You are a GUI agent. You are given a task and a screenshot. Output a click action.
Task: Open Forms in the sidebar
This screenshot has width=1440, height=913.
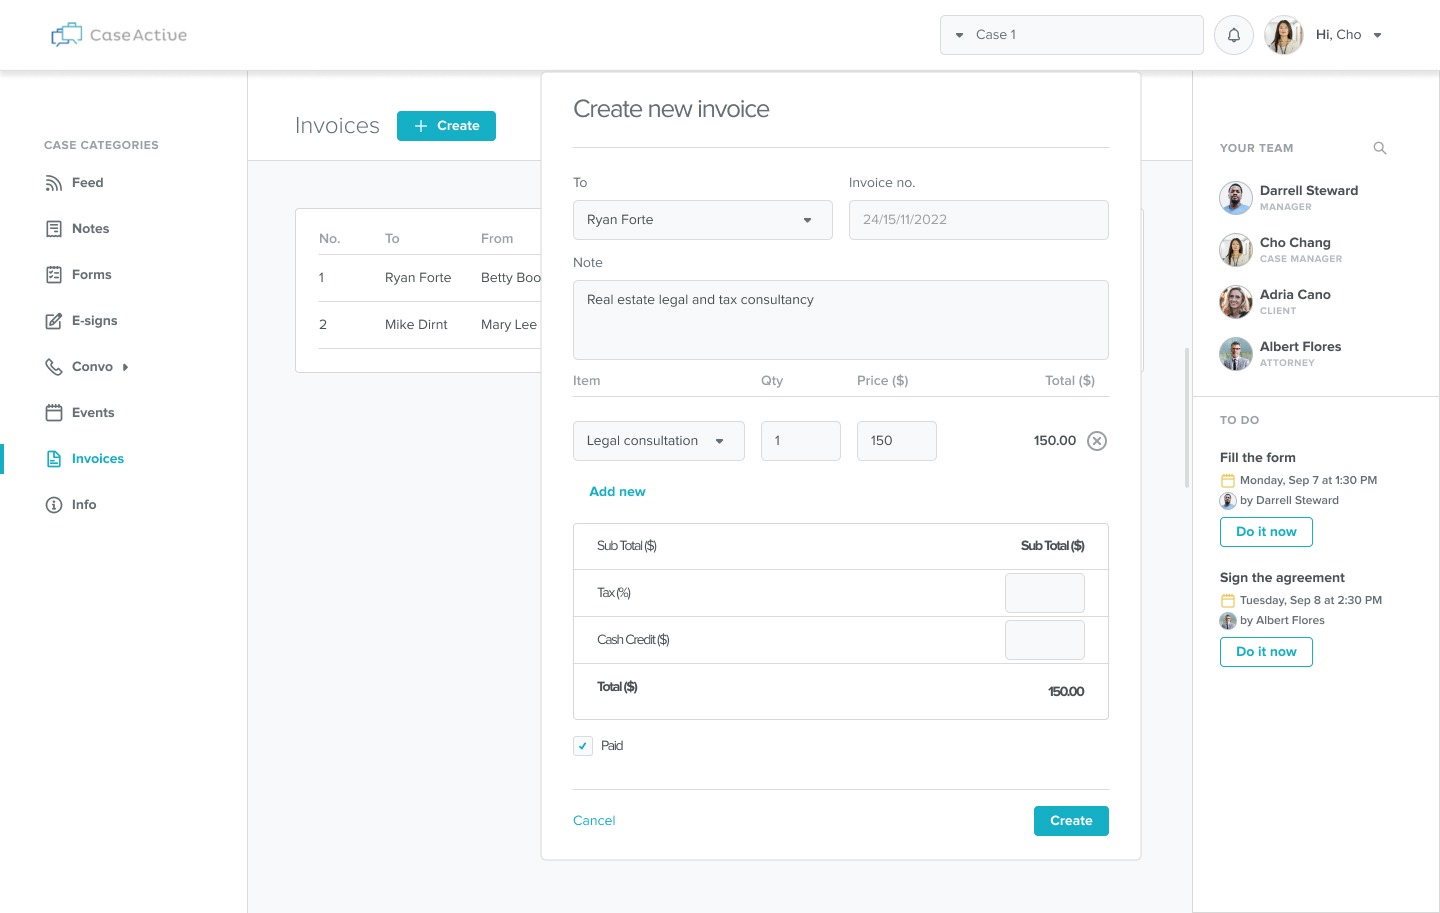91,275
